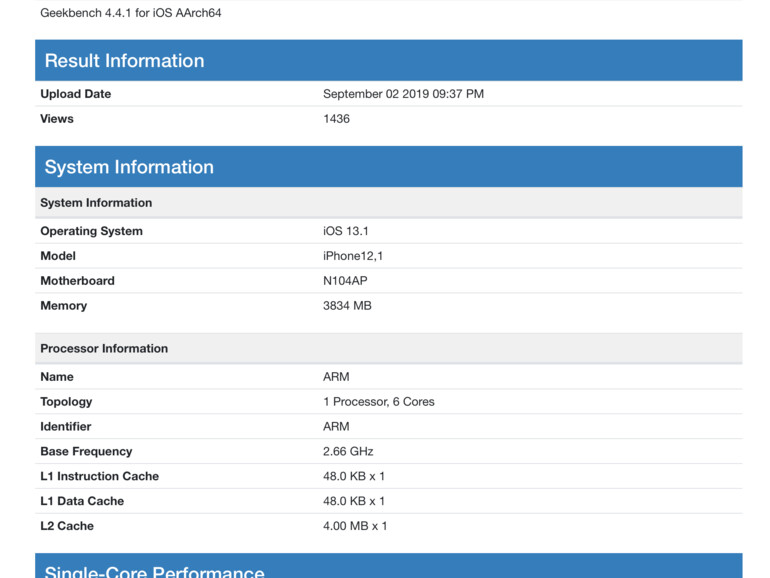The height and width of the screenshot is (578, 770).
Task: Select the views count 1436
Action: pyautogui.click(x=336, y=119)
